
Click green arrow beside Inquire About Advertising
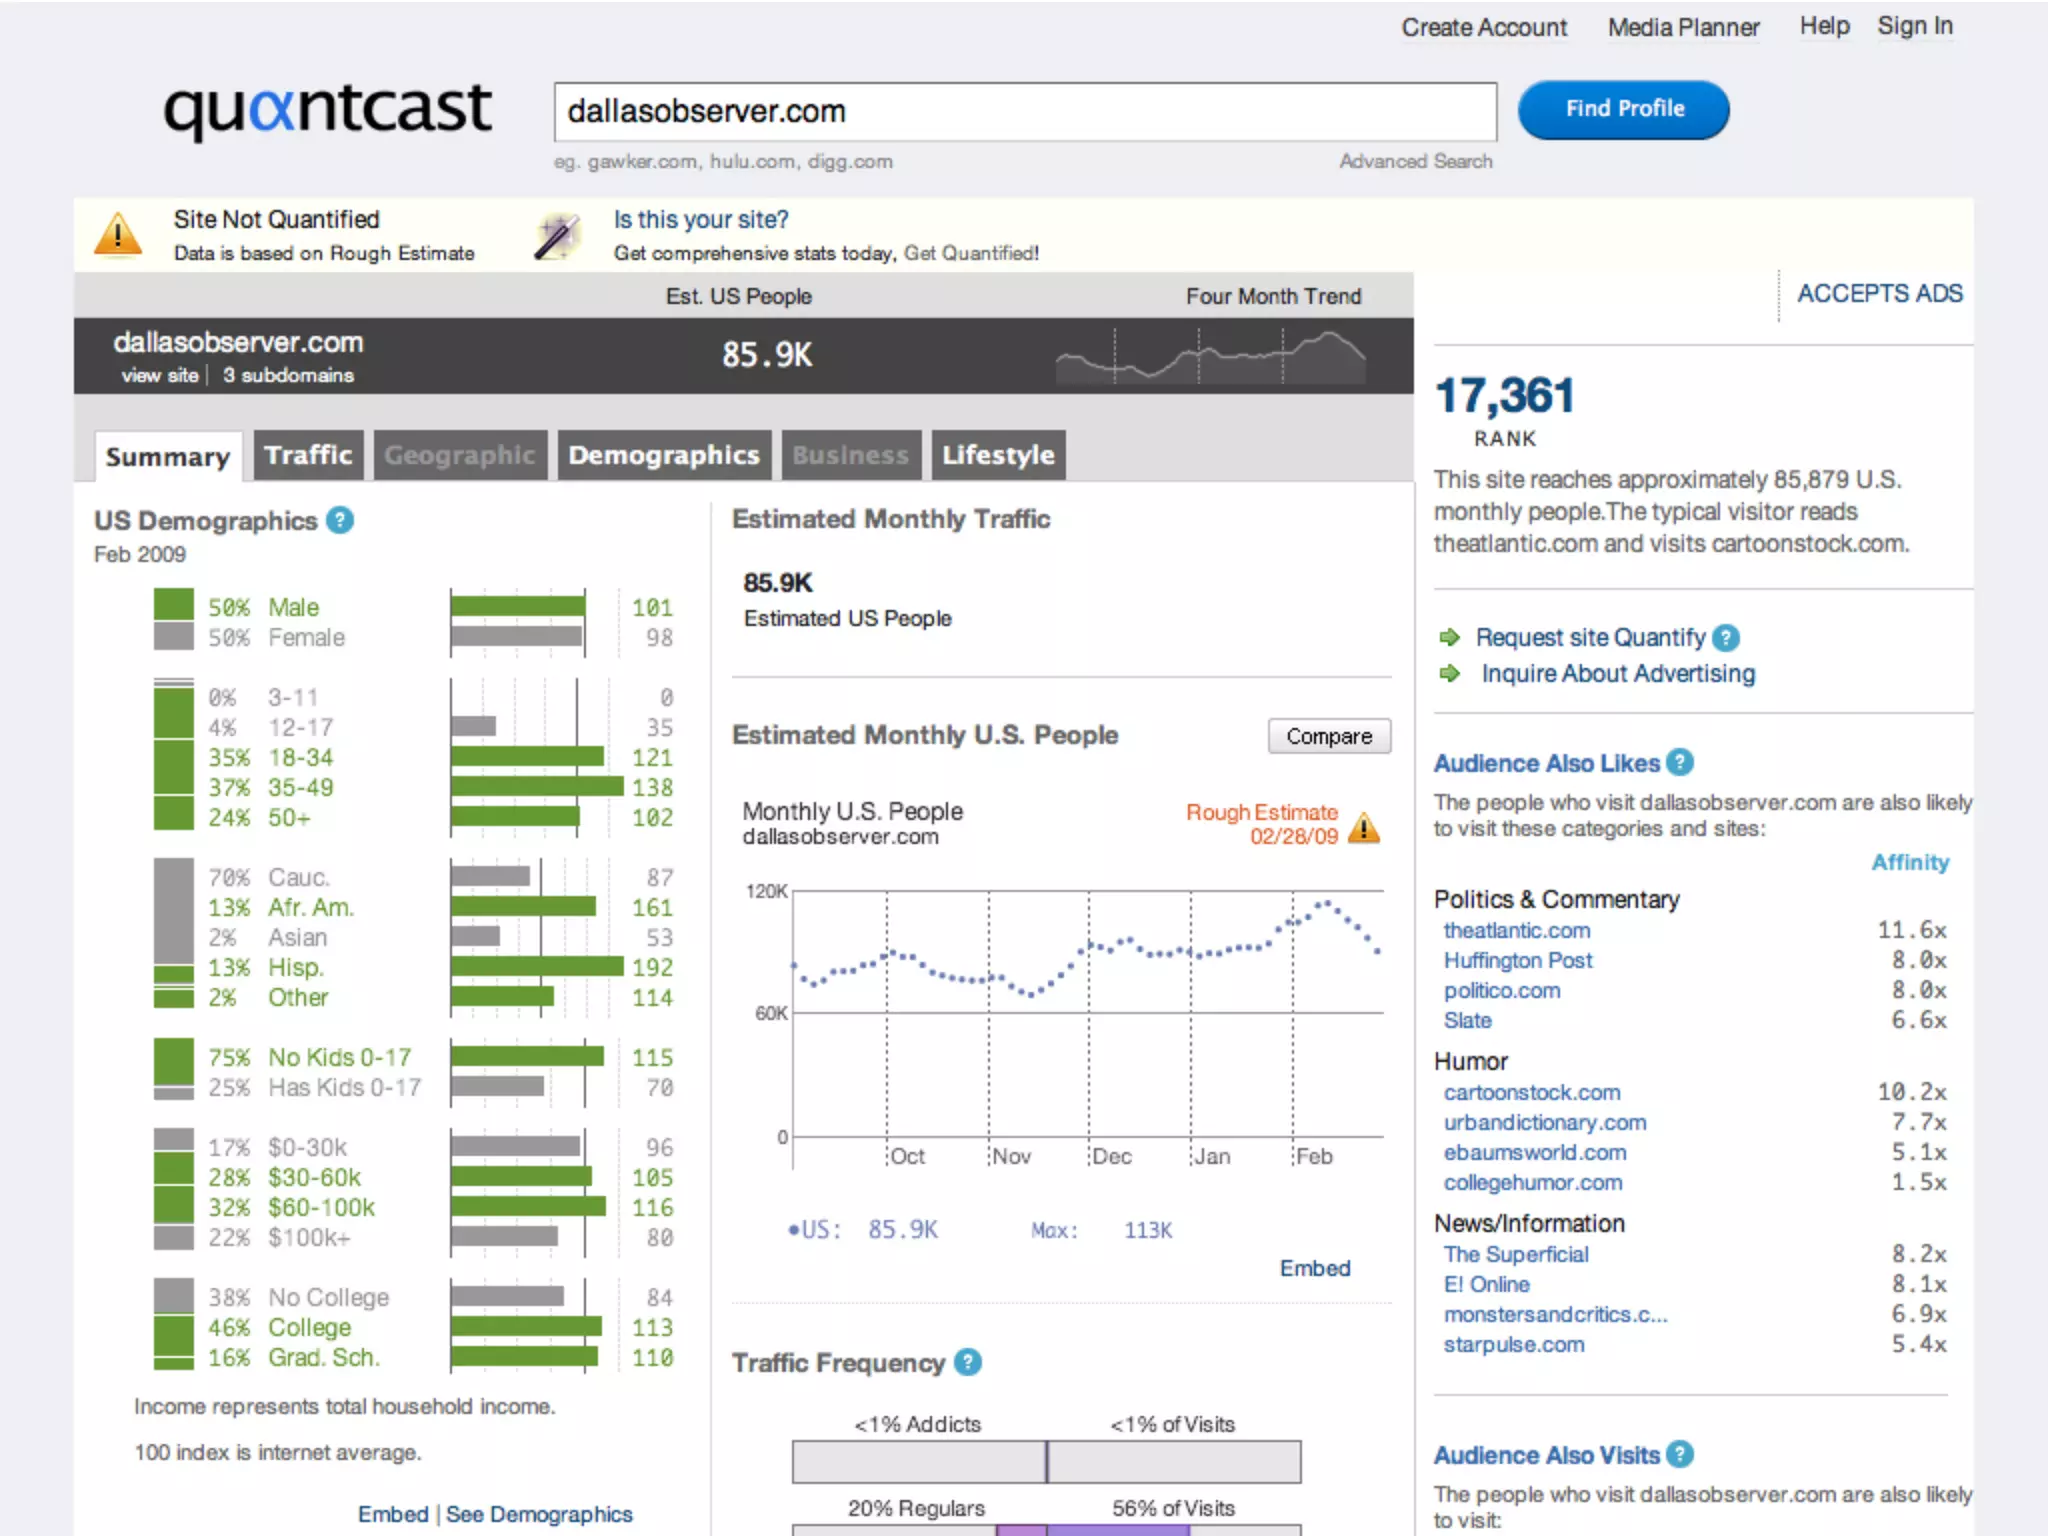[1449, 674]
